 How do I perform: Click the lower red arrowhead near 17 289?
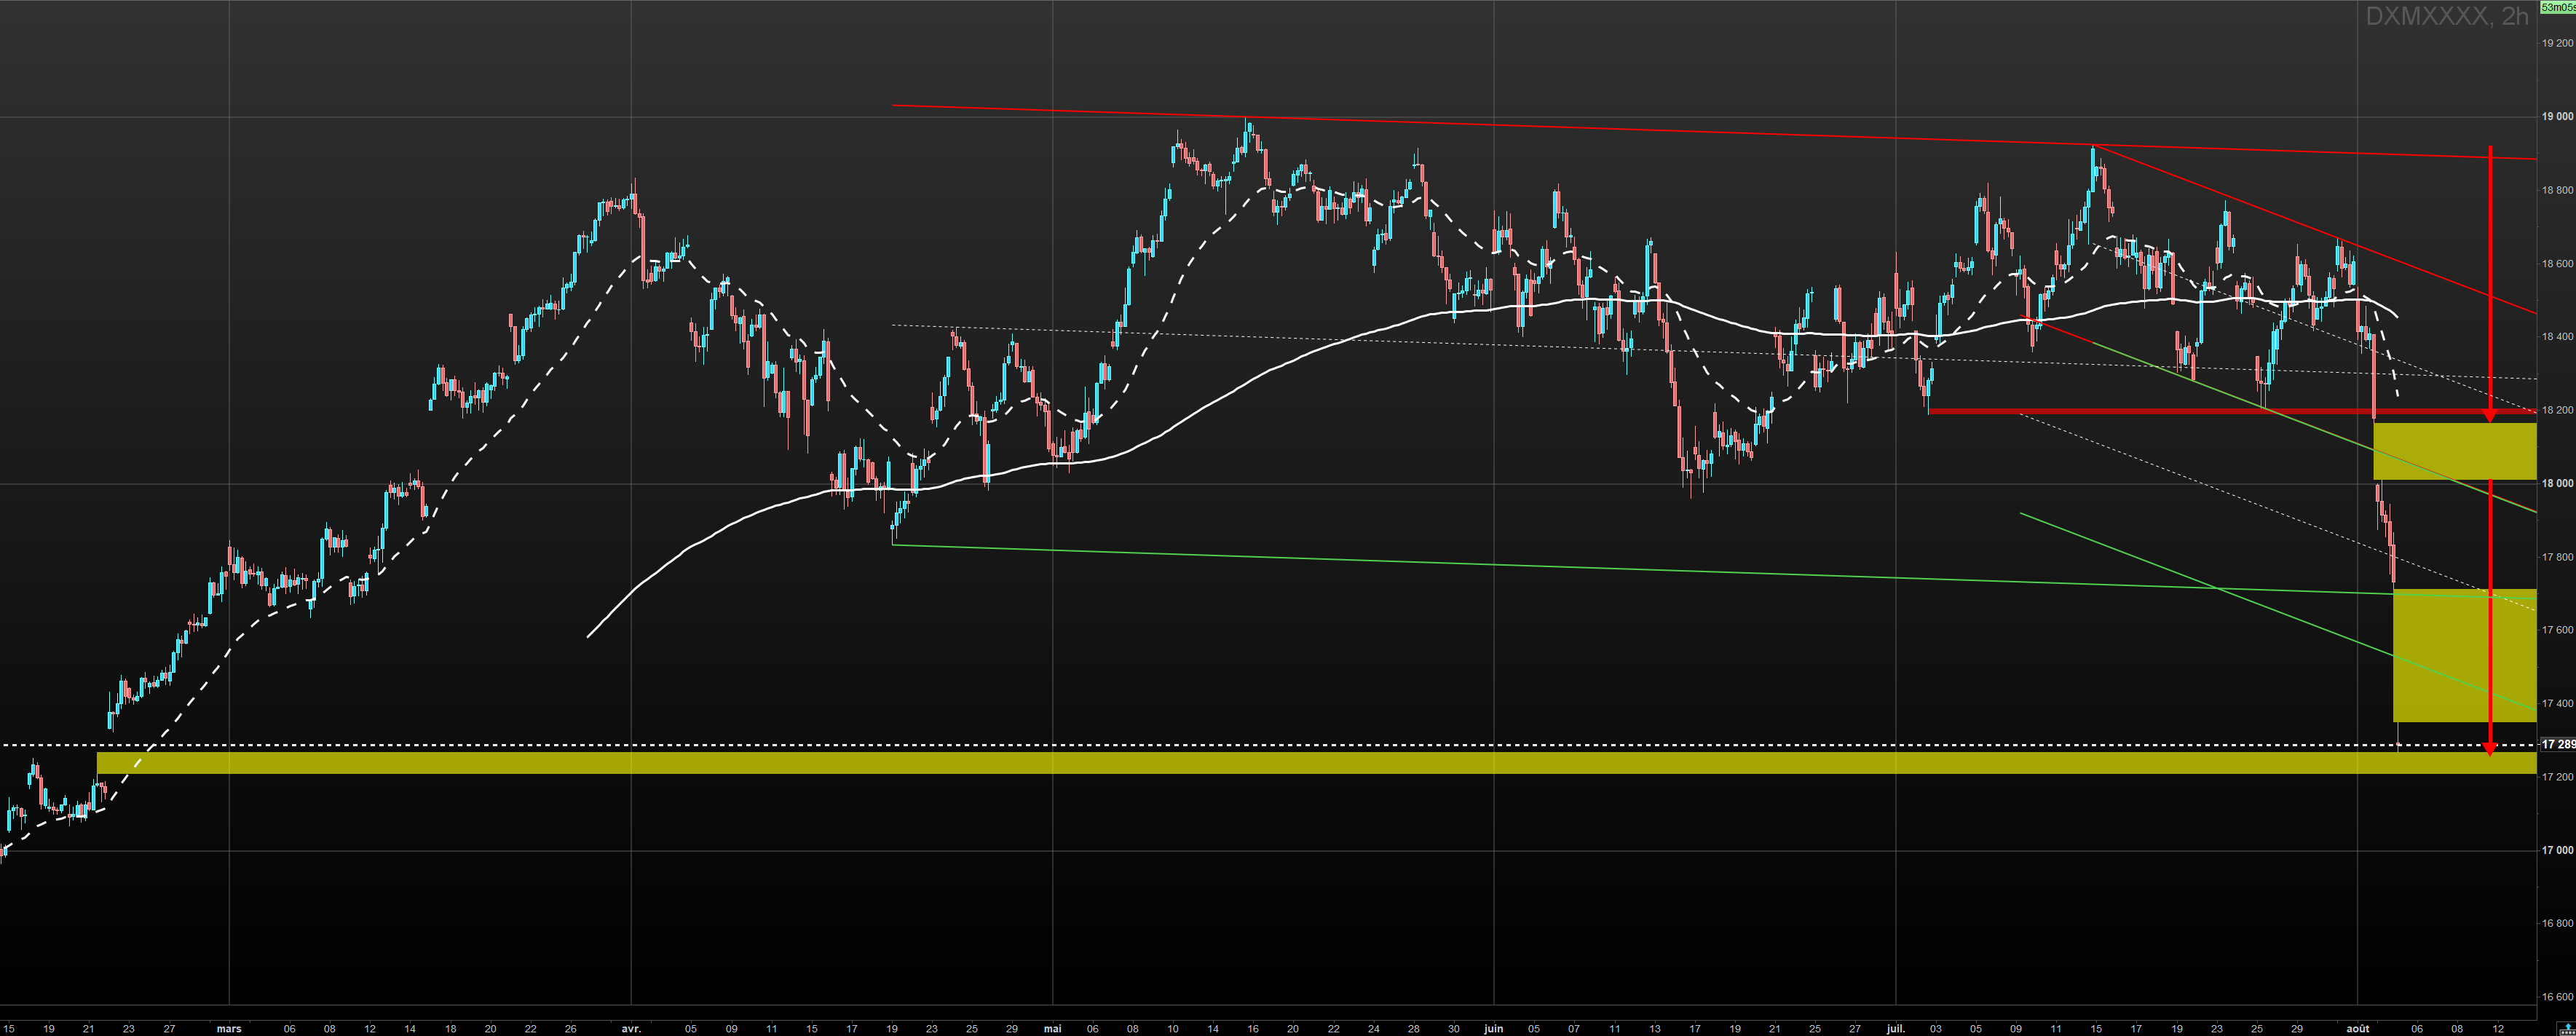coord(2489,748)
